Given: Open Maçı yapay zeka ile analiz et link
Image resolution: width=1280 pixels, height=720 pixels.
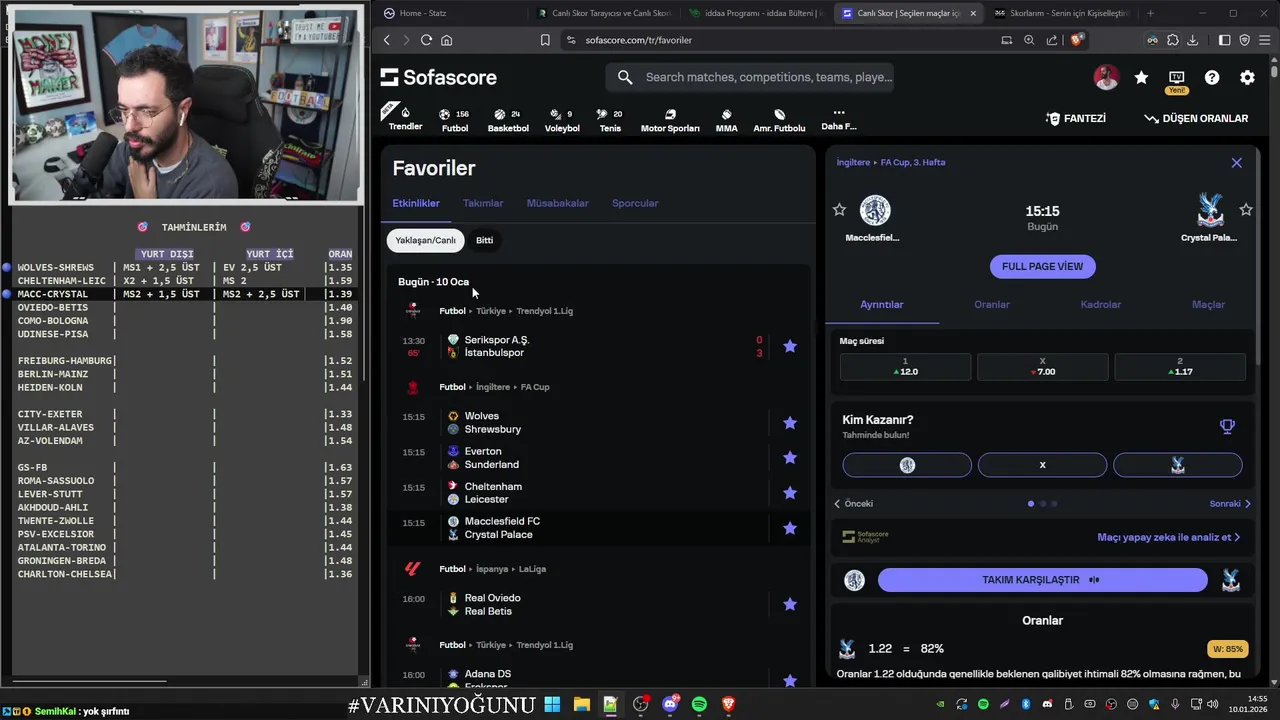Looking at the screenshot, I should pos(1168,537).
